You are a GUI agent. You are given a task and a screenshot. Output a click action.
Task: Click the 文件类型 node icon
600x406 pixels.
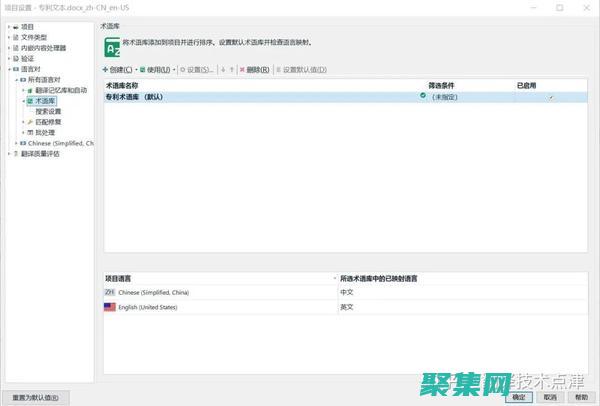[16, 38]
